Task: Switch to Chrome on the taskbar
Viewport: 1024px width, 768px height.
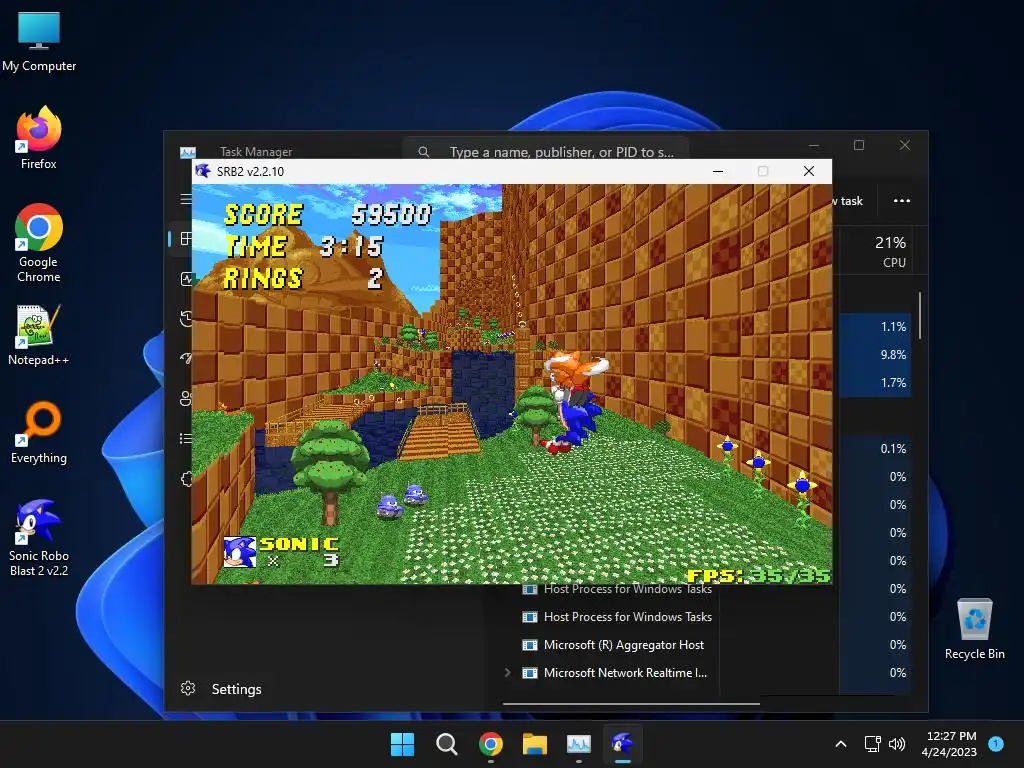Action: click(490, 744)
